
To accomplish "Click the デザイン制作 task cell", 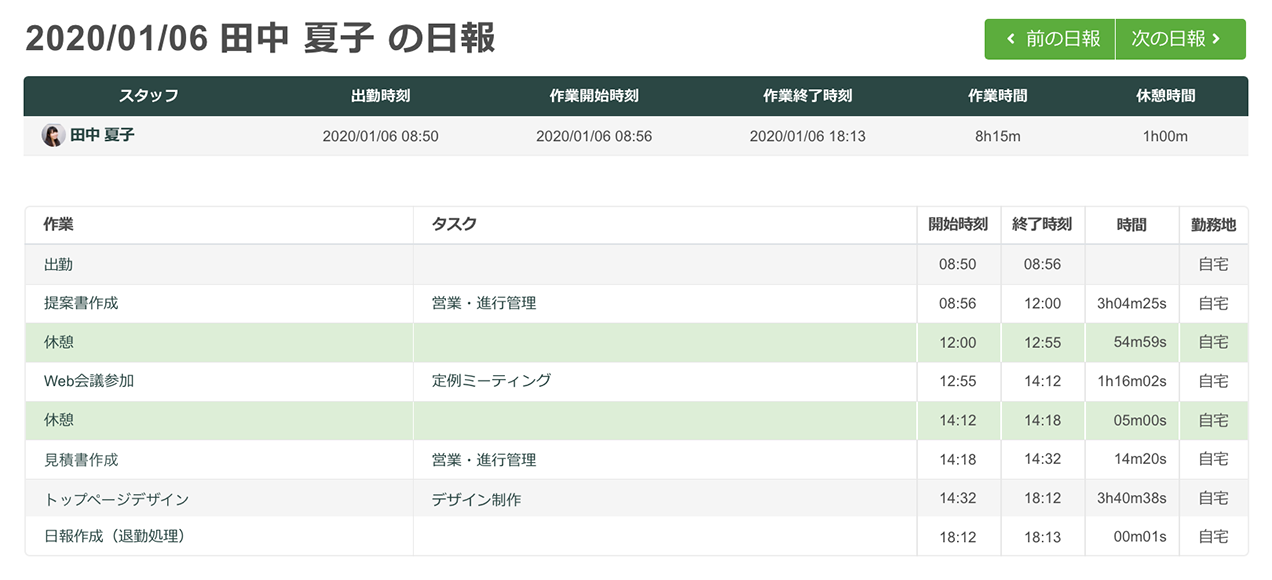I will point(476,499).
